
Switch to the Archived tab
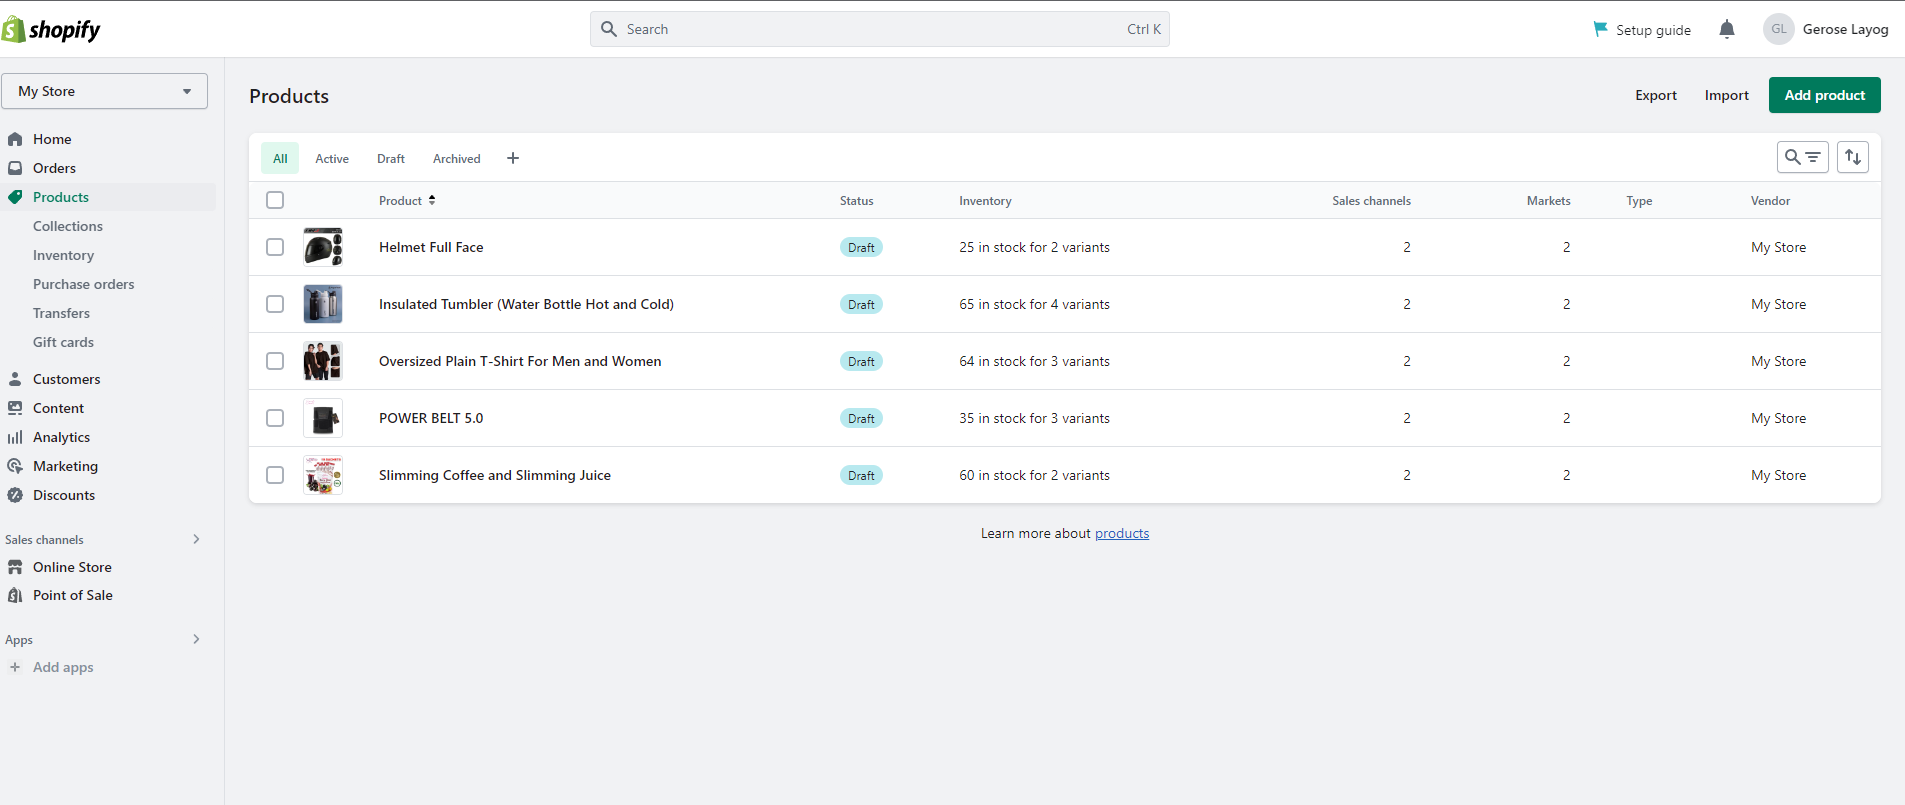coord(456,159)
